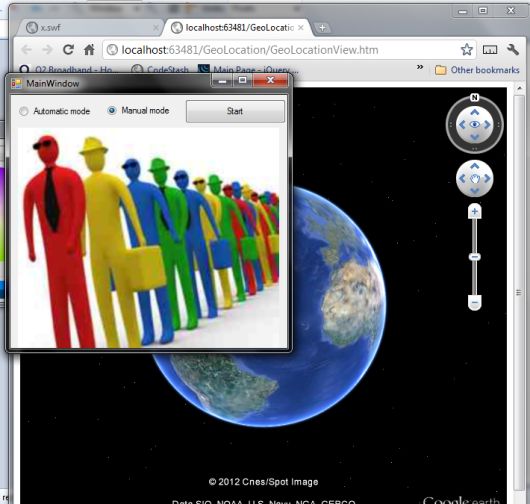Minimize the Chrome browser window

click(462, 11)
